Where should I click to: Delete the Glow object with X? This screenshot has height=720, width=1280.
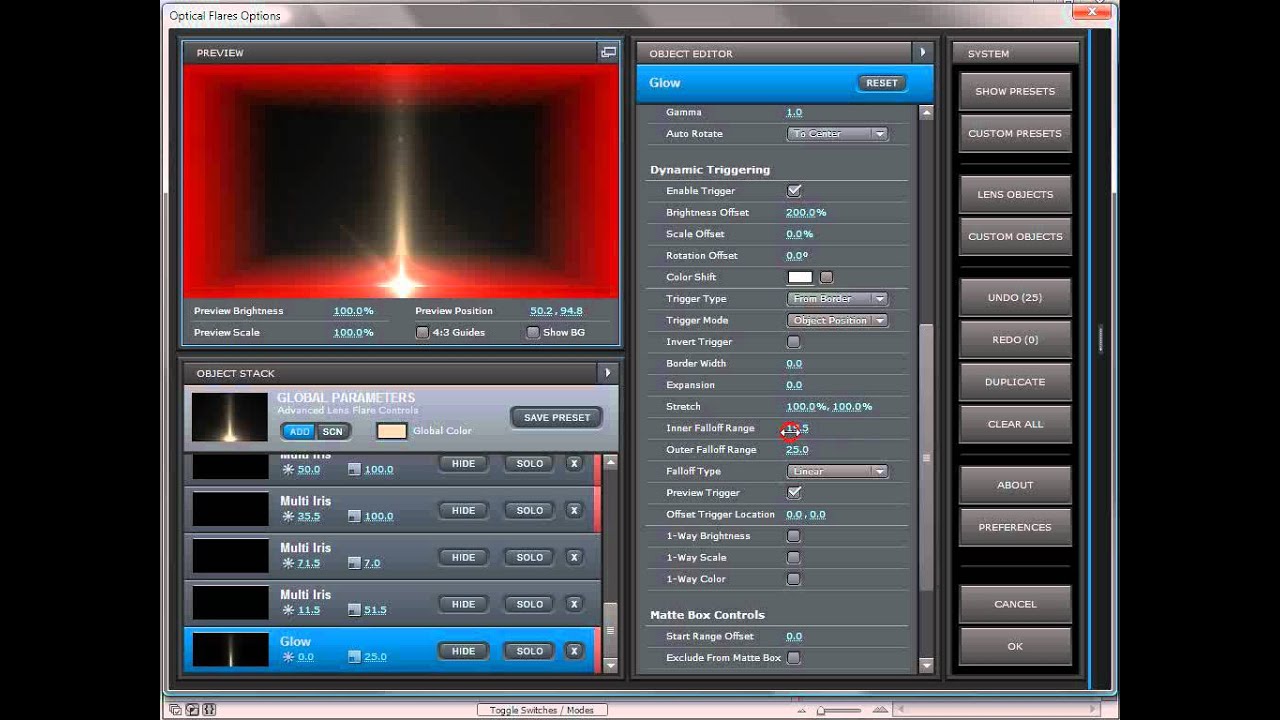(574, 651)
